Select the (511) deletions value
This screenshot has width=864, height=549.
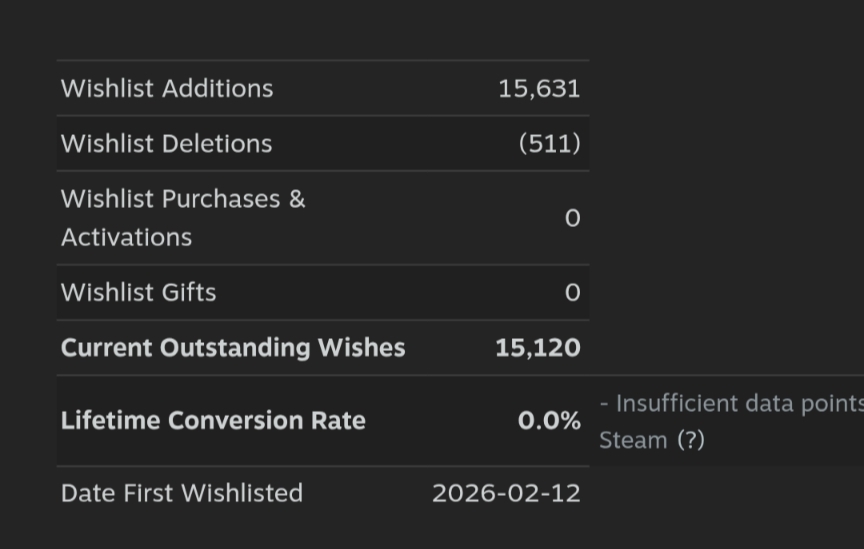(549, 143)
